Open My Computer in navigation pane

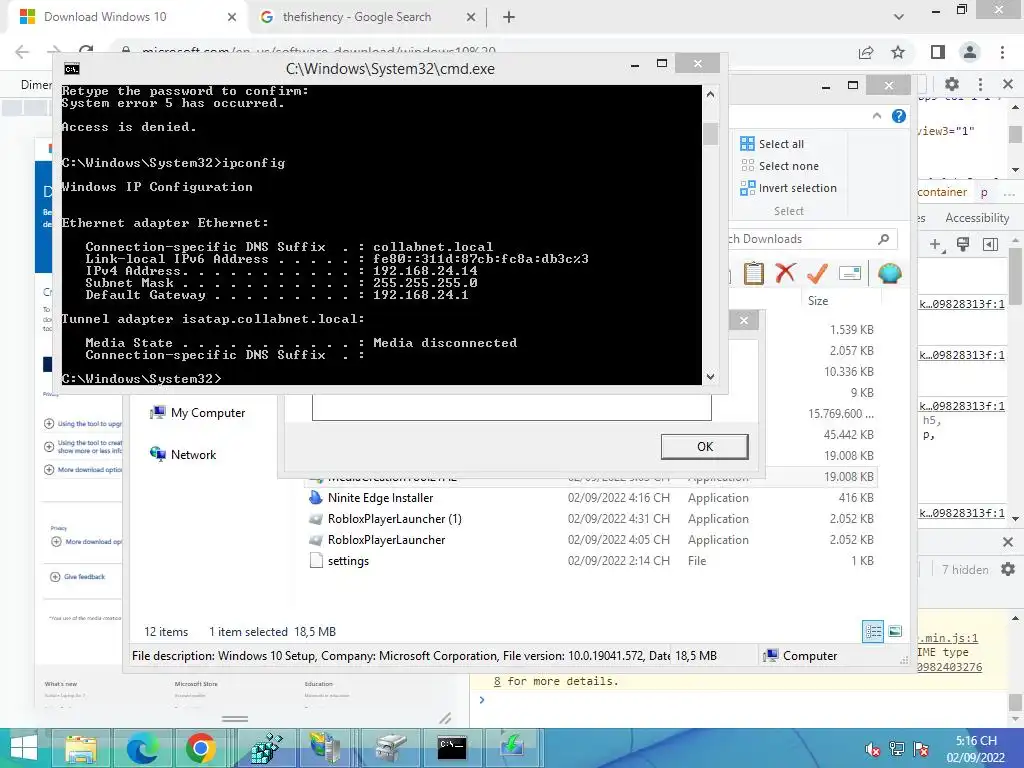[x=198, y=413]
